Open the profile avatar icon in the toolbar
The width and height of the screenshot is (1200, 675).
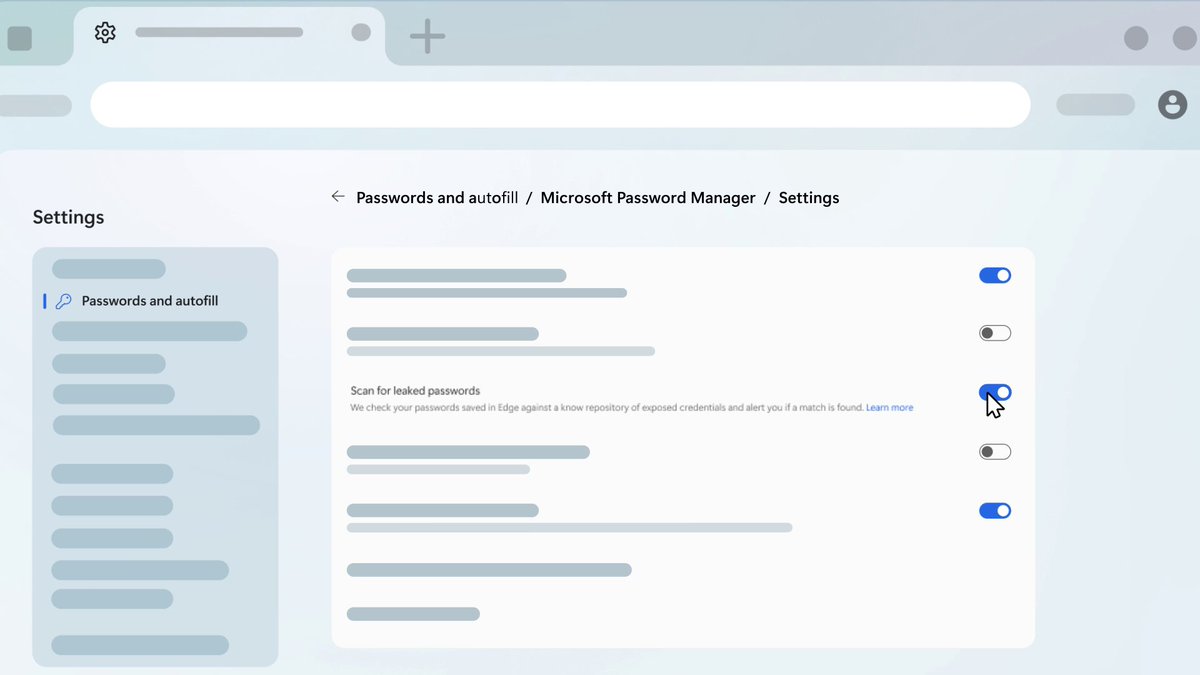(x=1172, y=104)
